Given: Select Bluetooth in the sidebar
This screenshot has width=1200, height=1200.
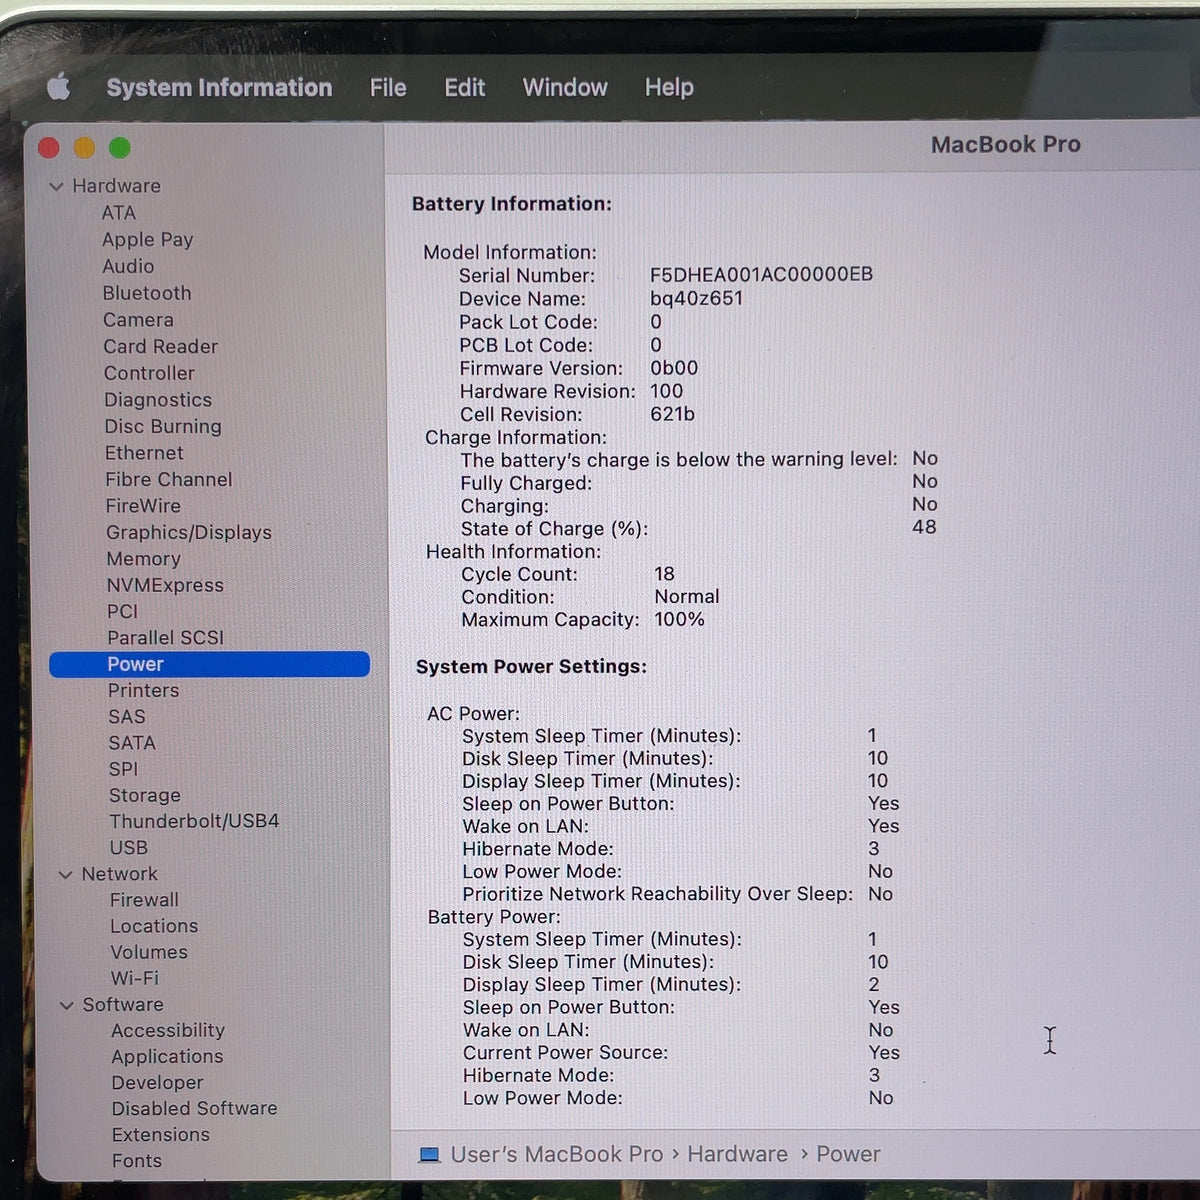Looking at the screenshot, I should click(x=147, y=293).
